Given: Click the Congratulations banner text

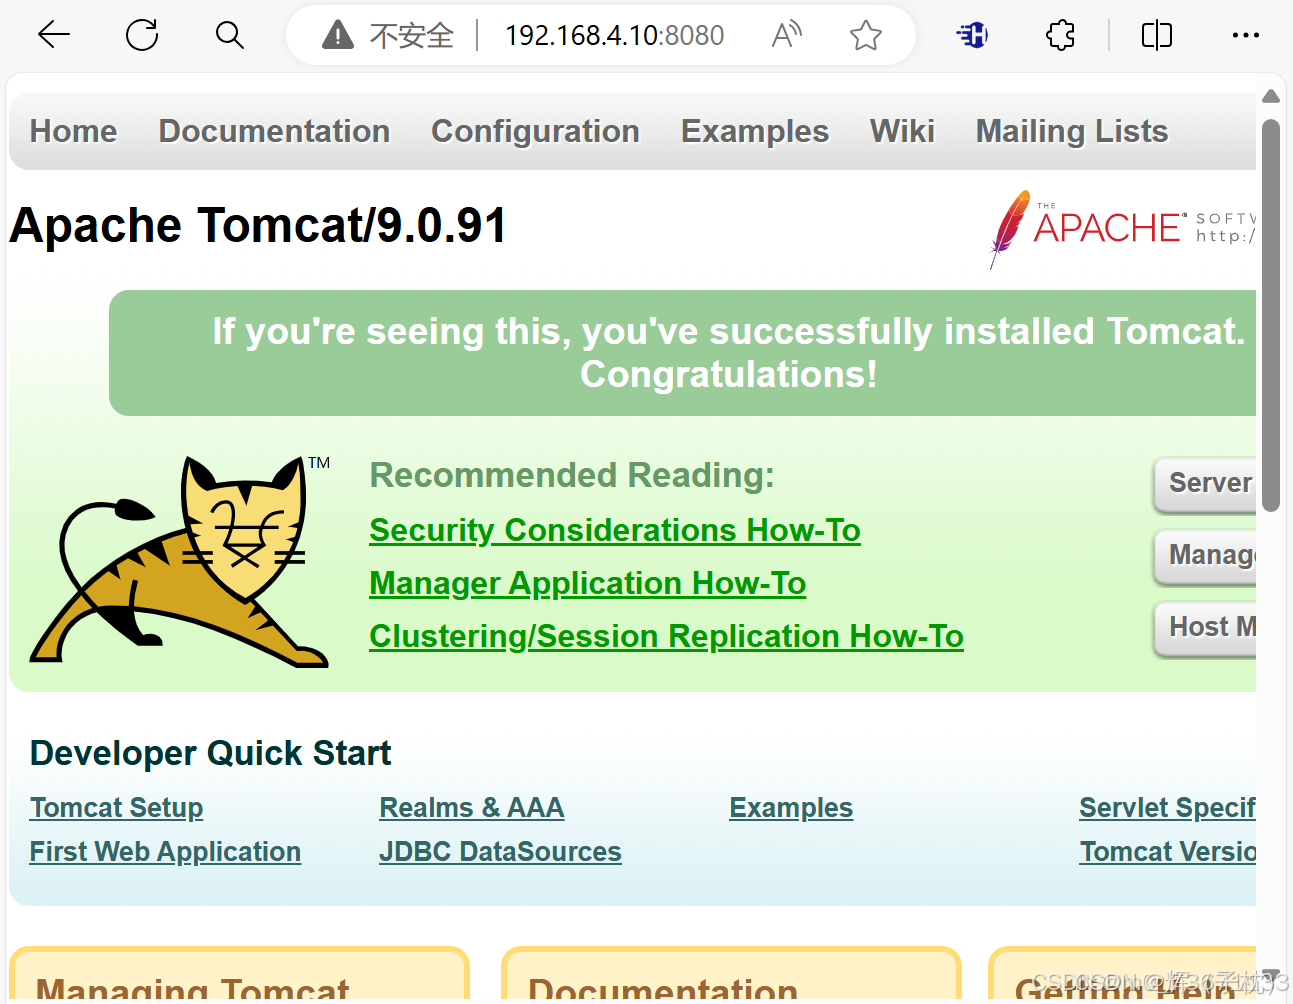Looking at the screenshot, I should click(x=729, y=353).
